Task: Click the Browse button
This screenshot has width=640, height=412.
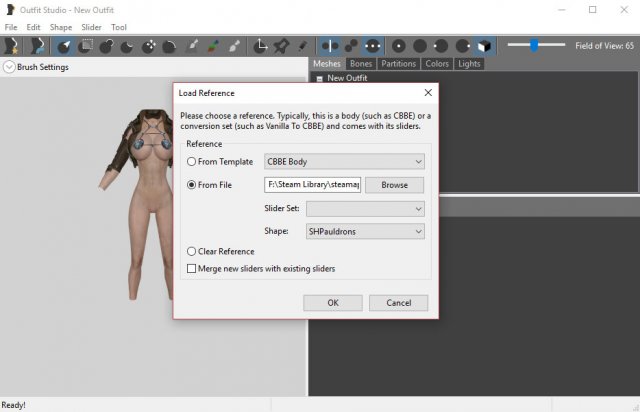Action: point(394,185)
